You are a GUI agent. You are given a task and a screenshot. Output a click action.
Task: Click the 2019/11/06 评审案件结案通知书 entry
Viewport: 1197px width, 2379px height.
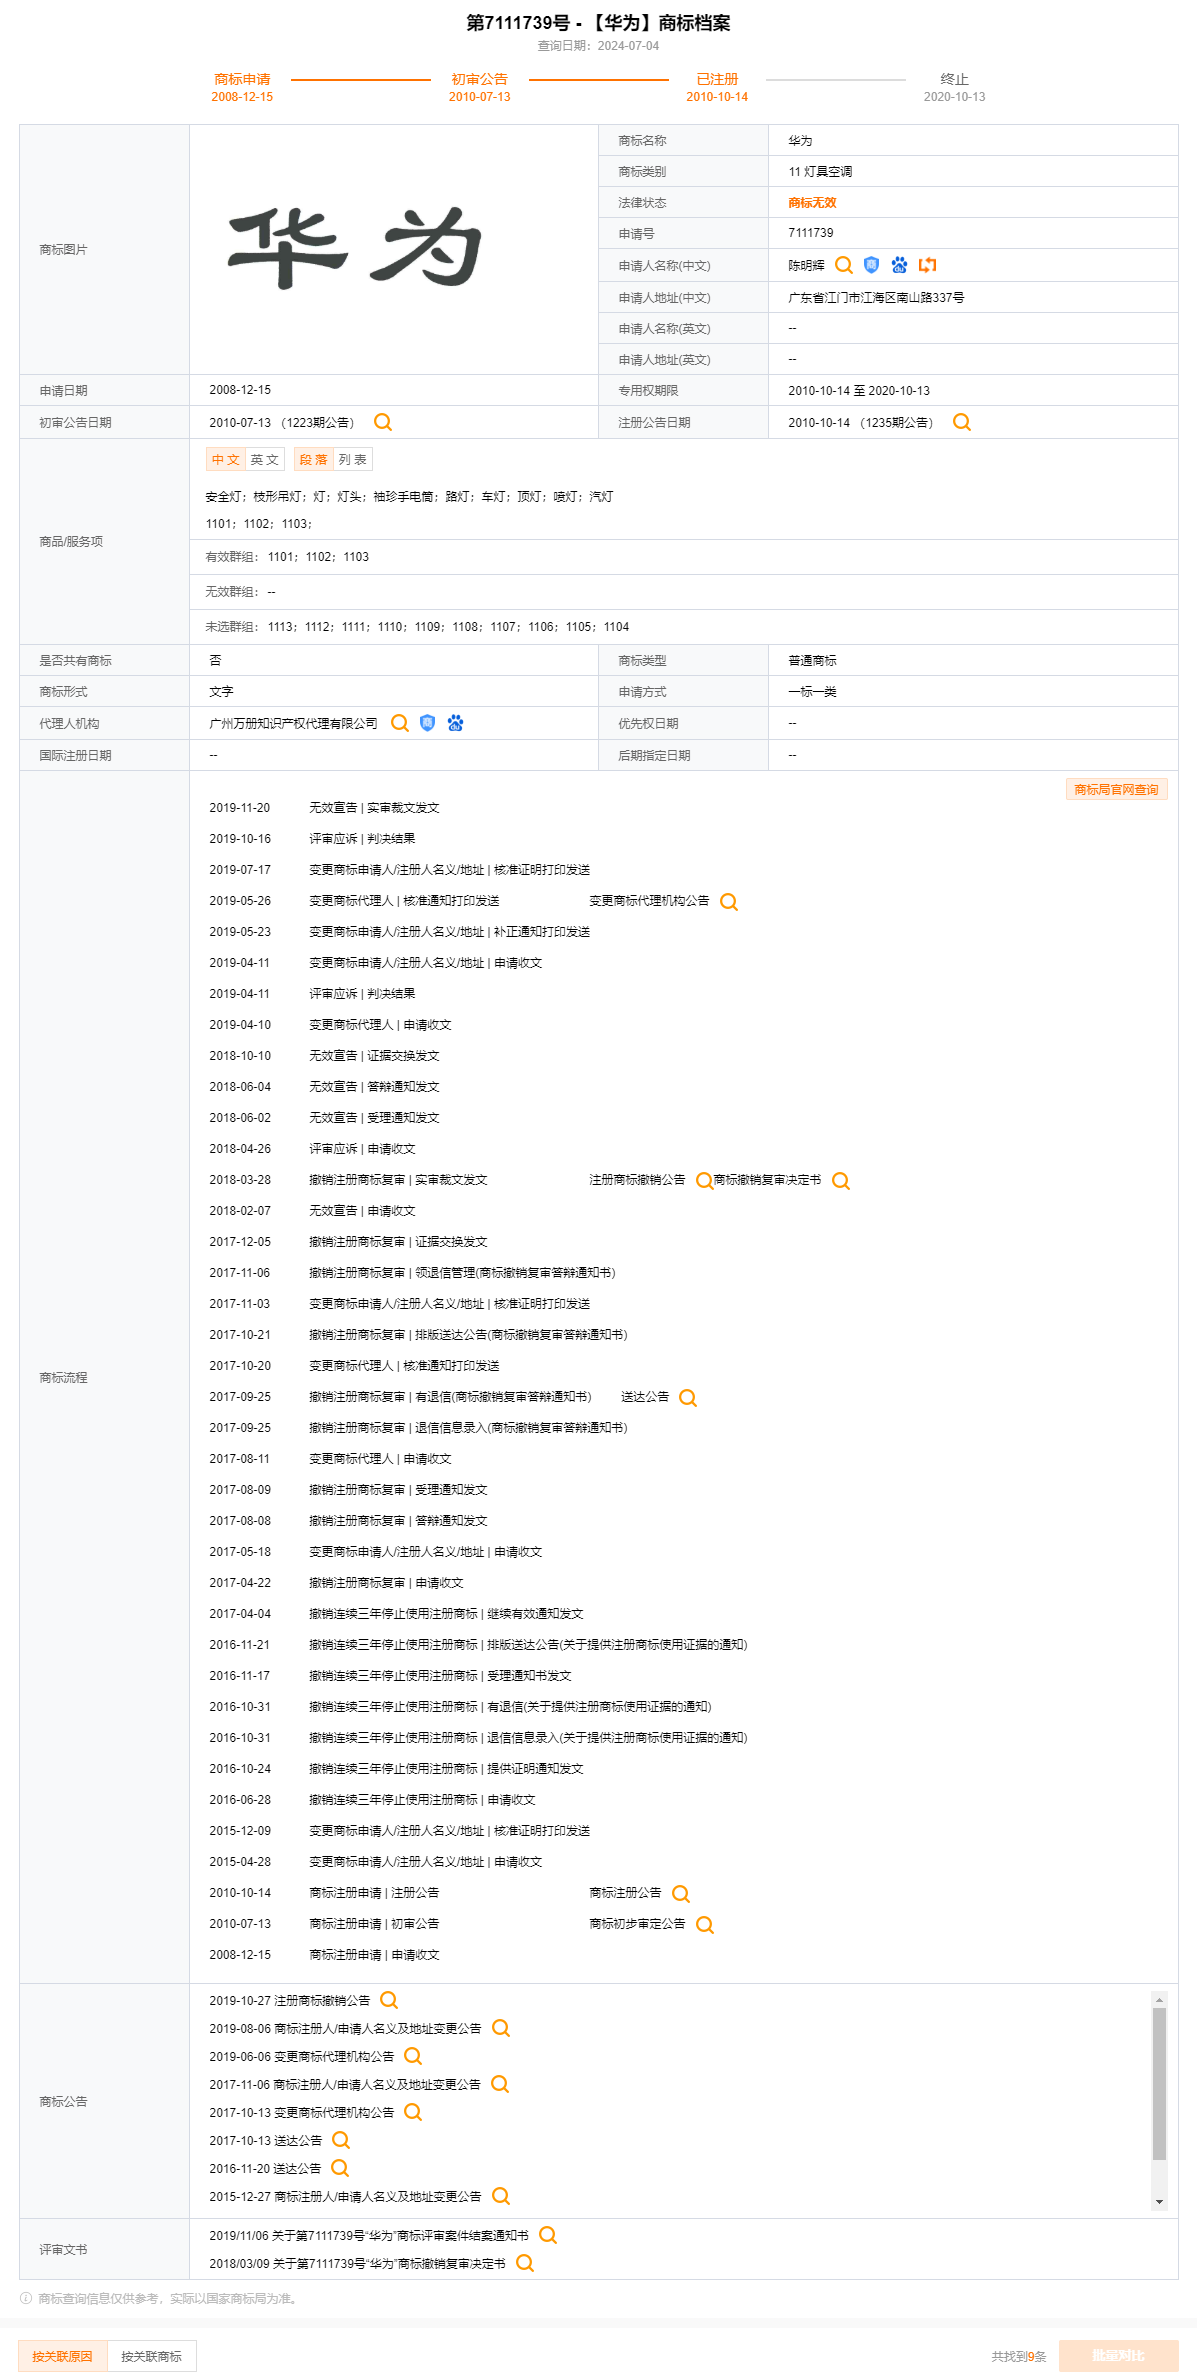(369, 2236)
